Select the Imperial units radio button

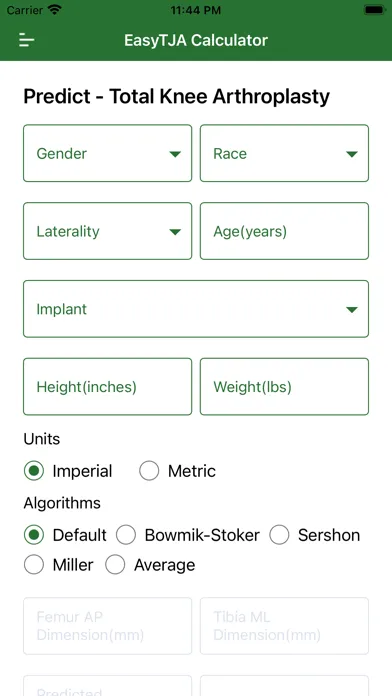[34, 471]
